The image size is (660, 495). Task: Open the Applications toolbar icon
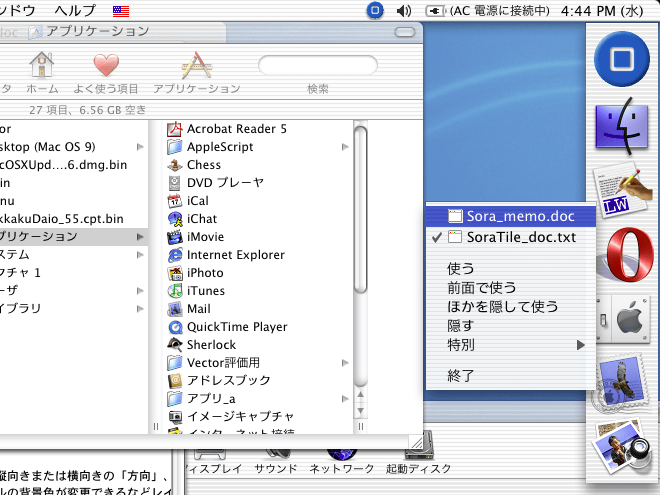click(x=197, y=65)
